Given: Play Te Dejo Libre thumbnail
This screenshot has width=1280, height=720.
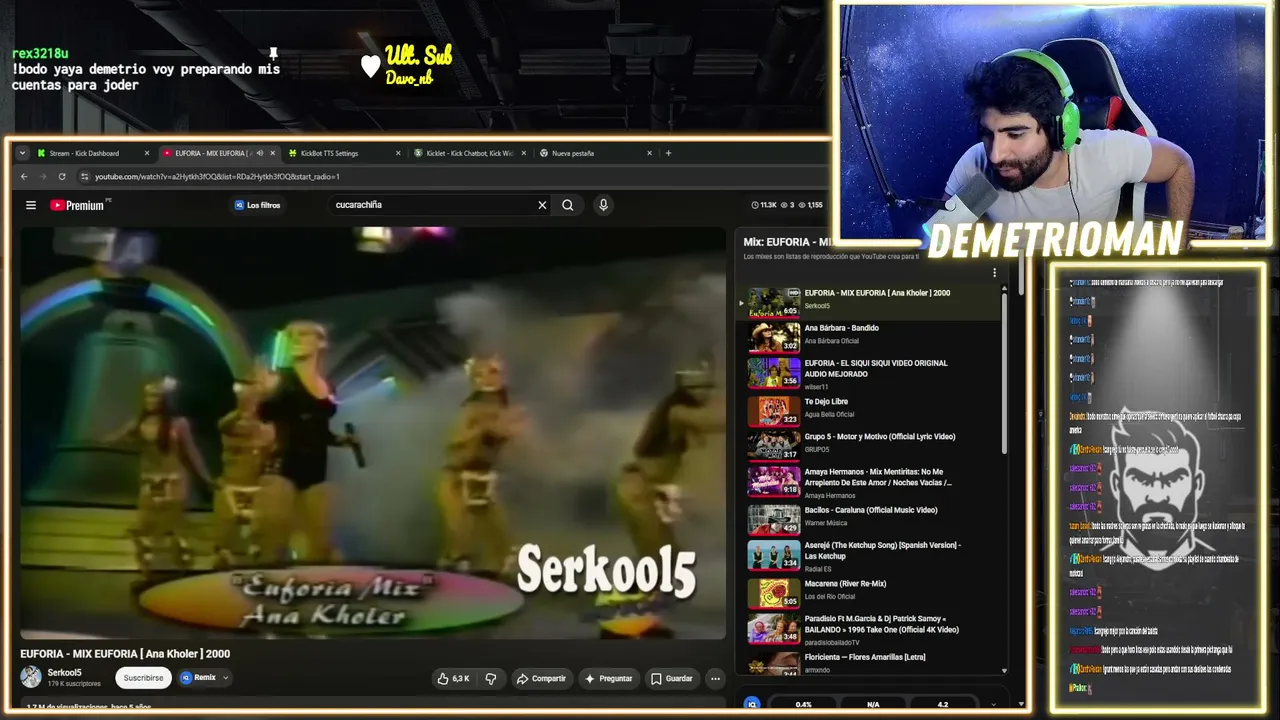Looking at the screenshot, I should click(x=774, y=411).
